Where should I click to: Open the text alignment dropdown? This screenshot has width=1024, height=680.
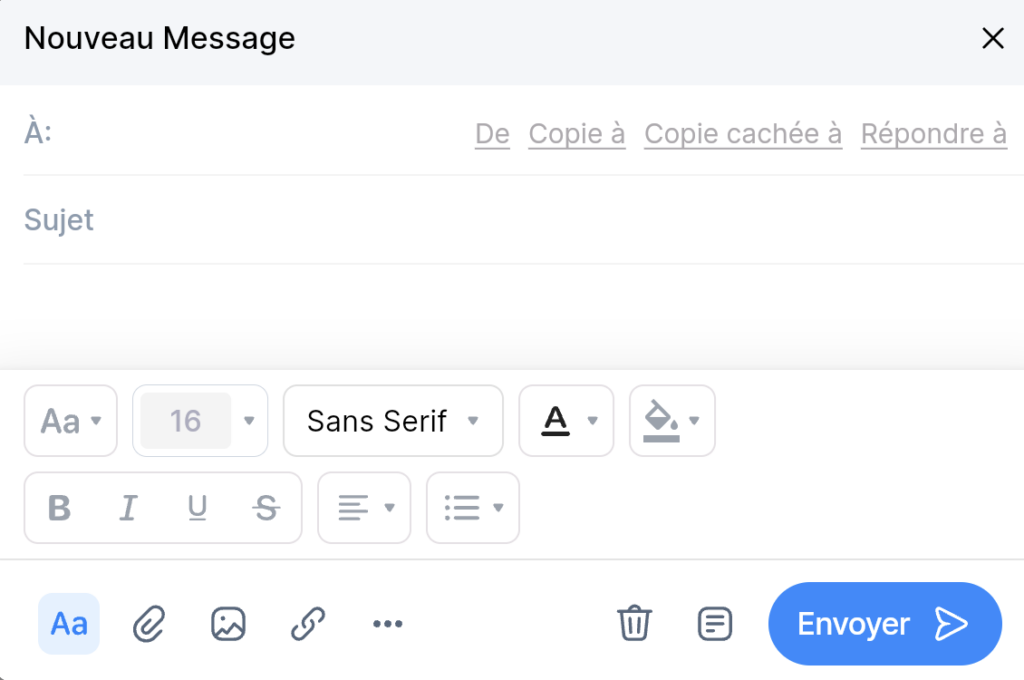pyautogui.click(x=364, y=508)
